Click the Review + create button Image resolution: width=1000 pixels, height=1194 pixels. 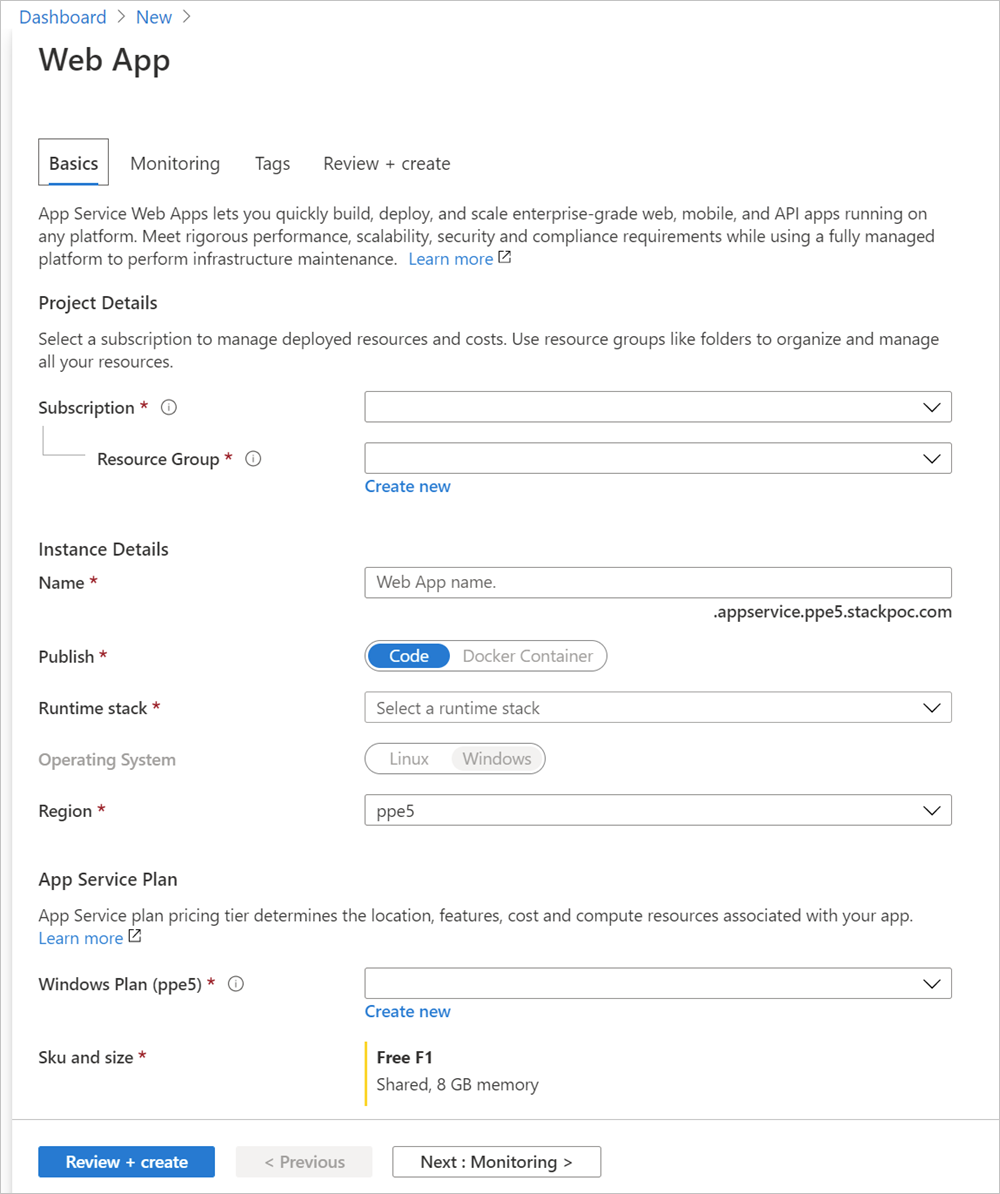tap(126, 1162)
